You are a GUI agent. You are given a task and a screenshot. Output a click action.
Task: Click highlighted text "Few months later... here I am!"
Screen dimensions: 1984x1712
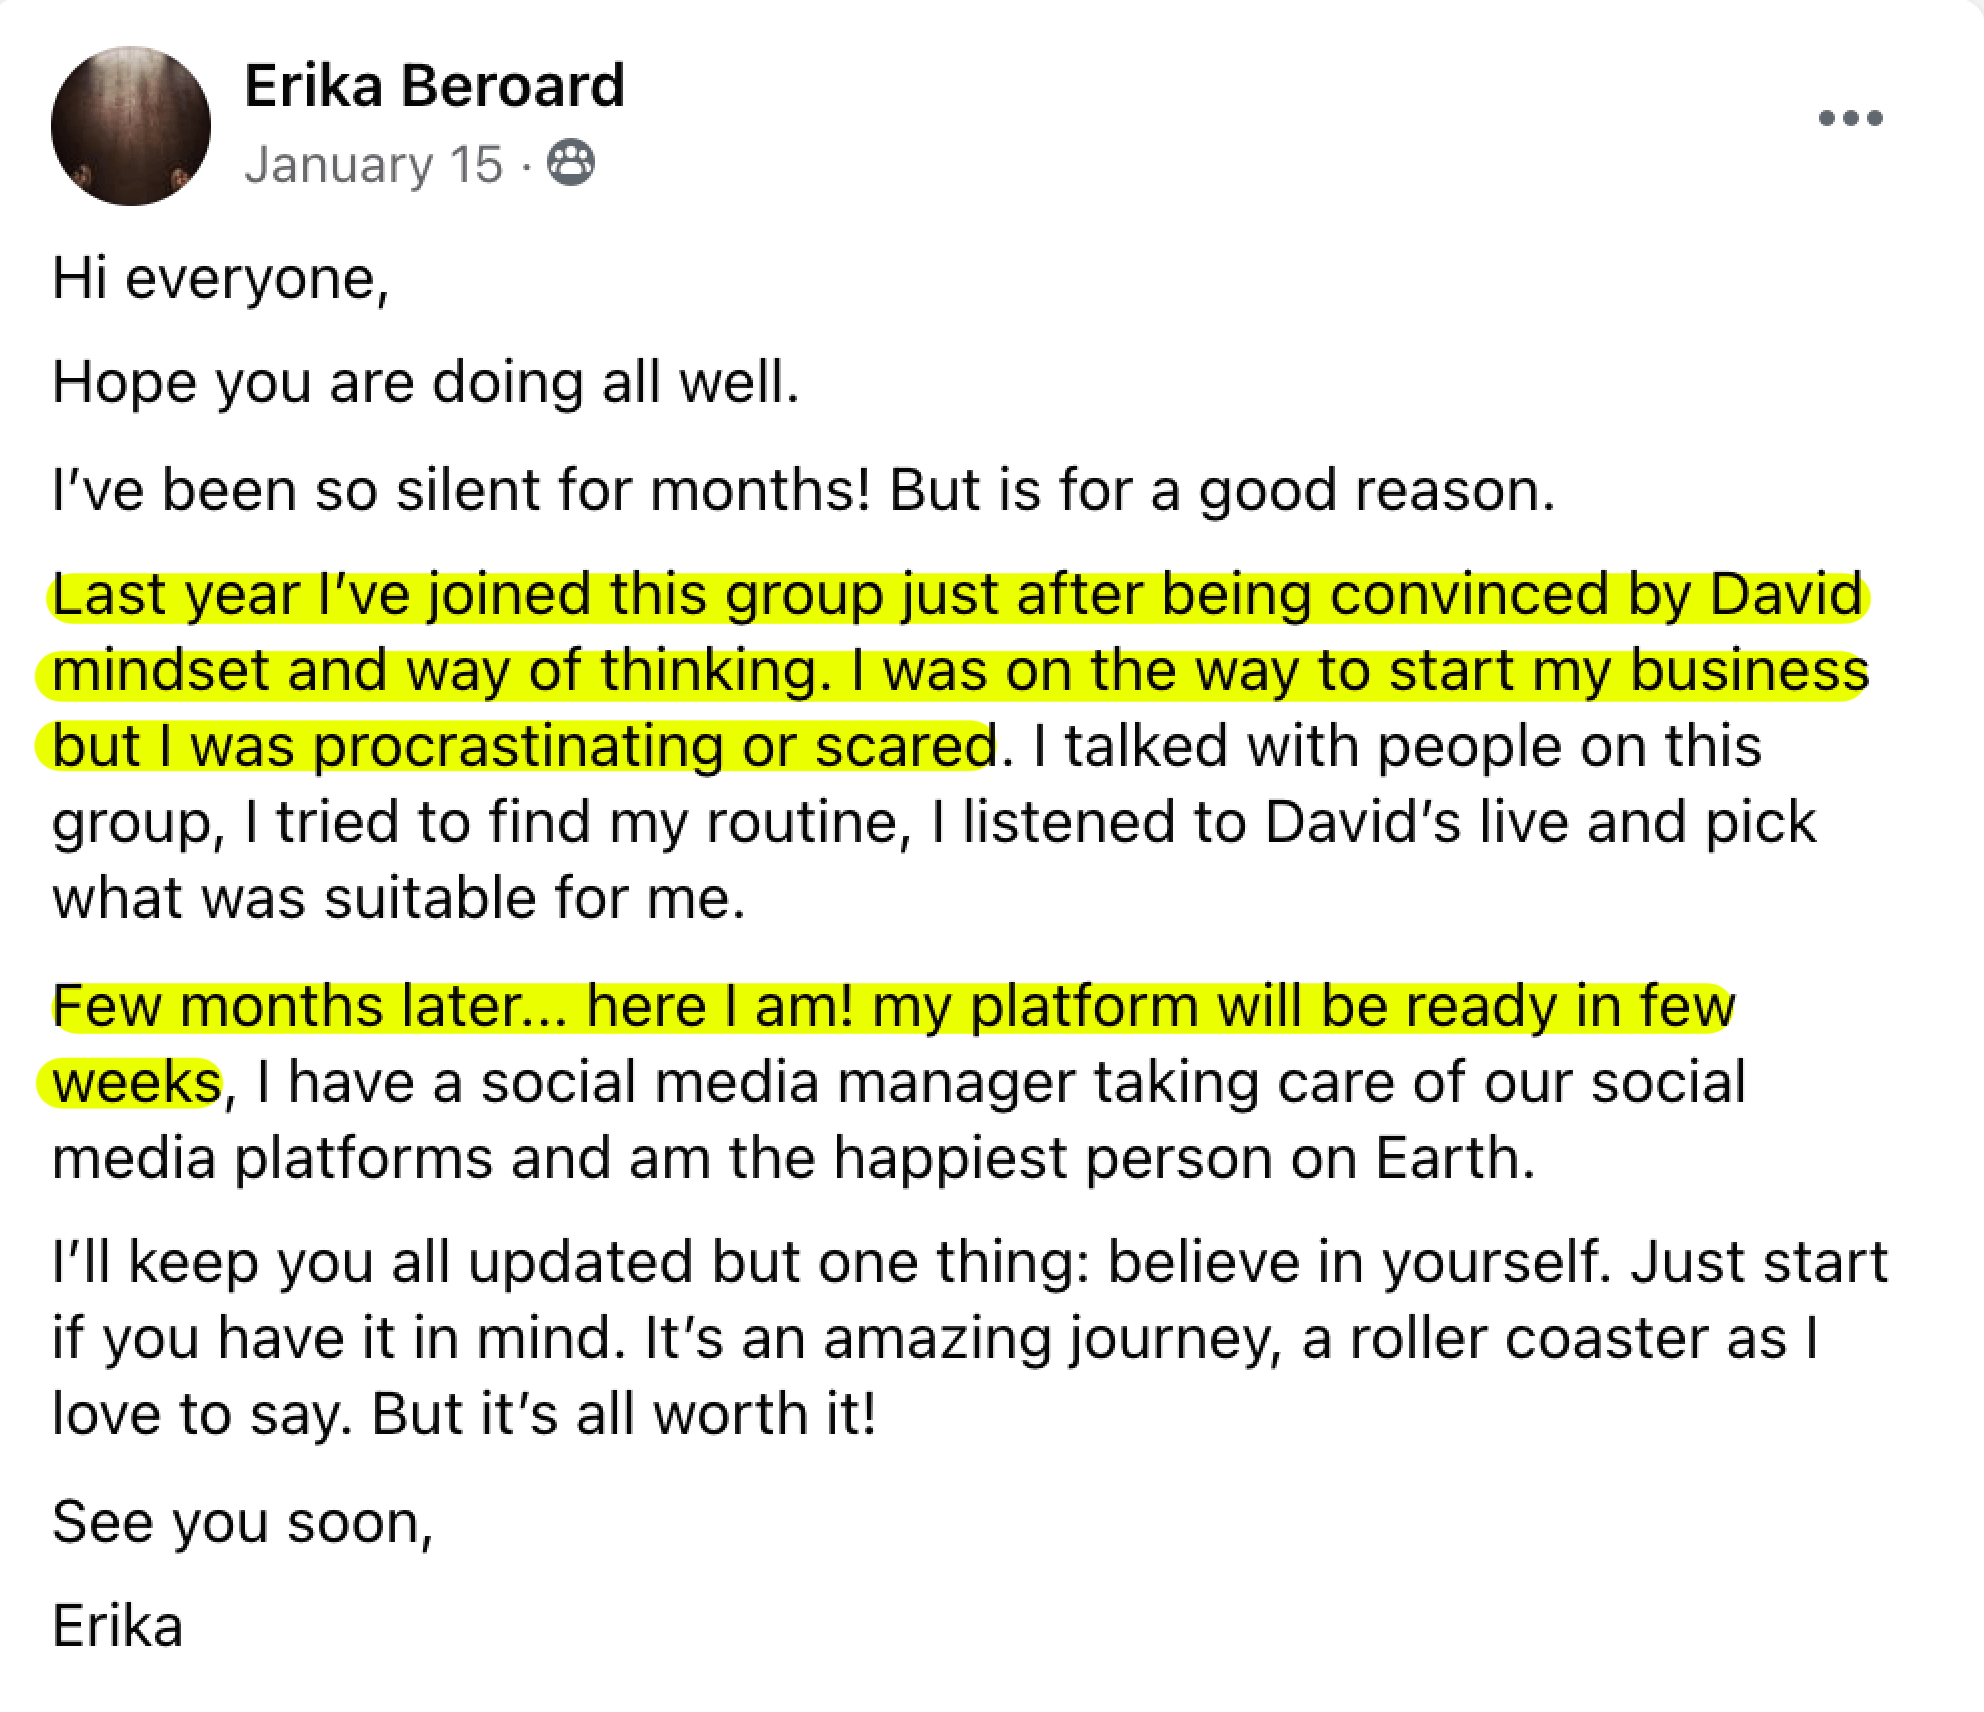click(452, 1007)
